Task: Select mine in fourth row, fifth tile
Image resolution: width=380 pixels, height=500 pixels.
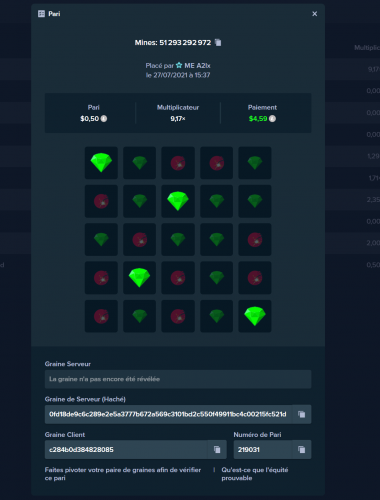Action: 255,278
